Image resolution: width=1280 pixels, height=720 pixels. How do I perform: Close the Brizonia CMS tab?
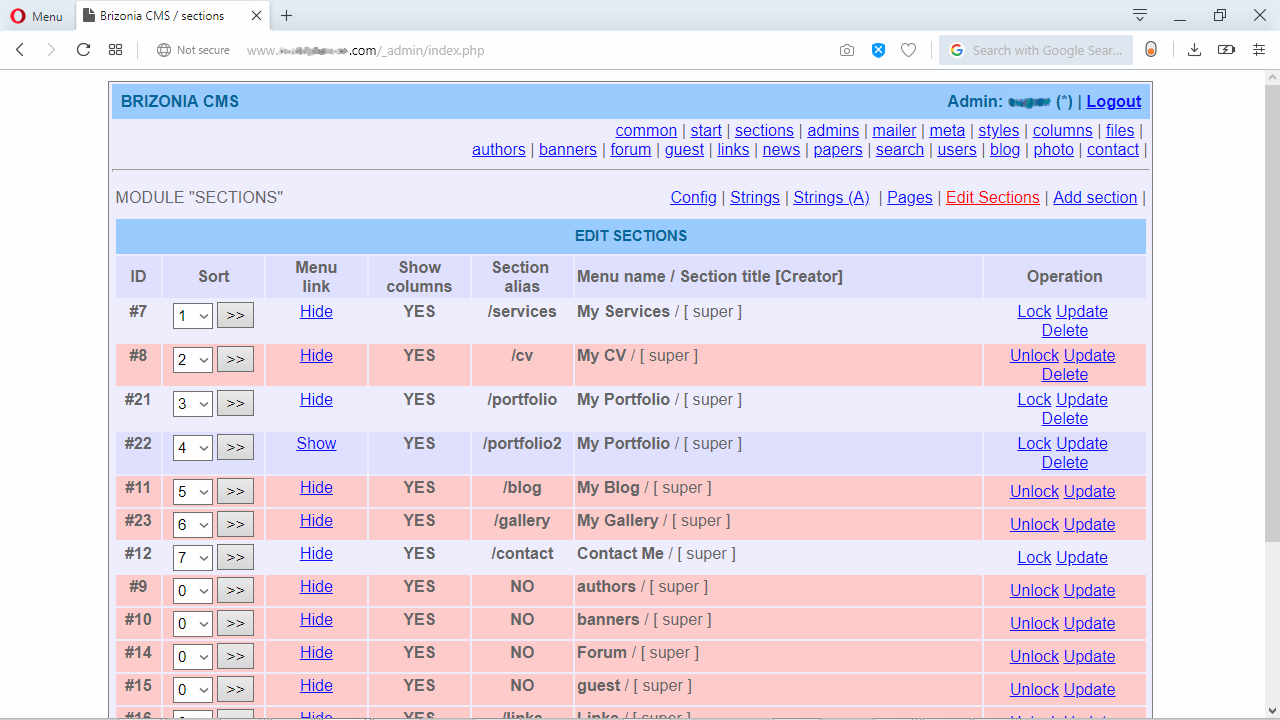[257, 16]
